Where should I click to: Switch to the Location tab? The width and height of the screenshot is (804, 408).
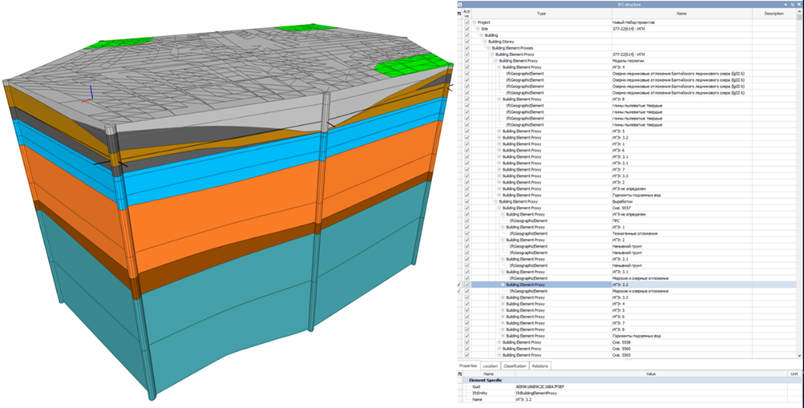coord(491,366)
